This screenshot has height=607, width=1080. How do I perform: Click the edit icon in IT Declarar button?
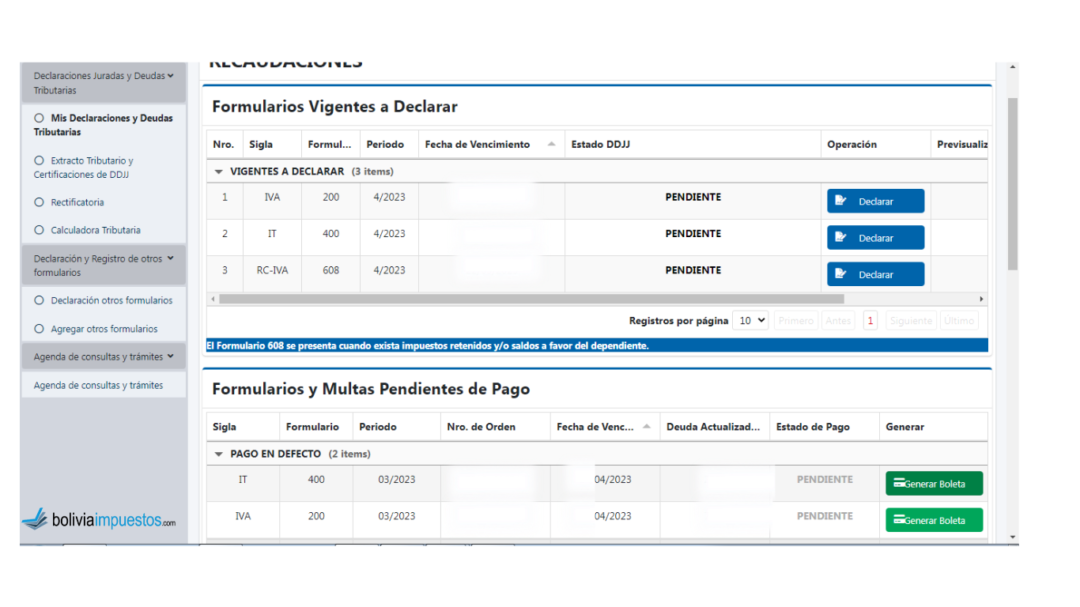pyautogui.click(x=841, y=238)
